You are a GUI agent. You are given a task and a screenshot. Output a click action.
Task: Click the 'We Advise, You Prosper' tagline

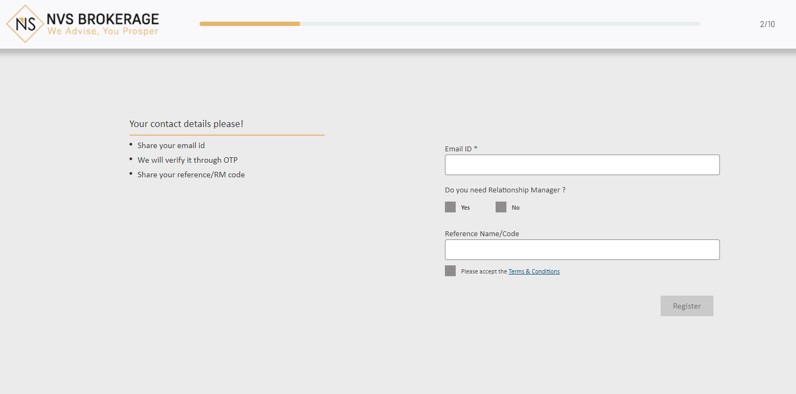(x=103, y=31)
